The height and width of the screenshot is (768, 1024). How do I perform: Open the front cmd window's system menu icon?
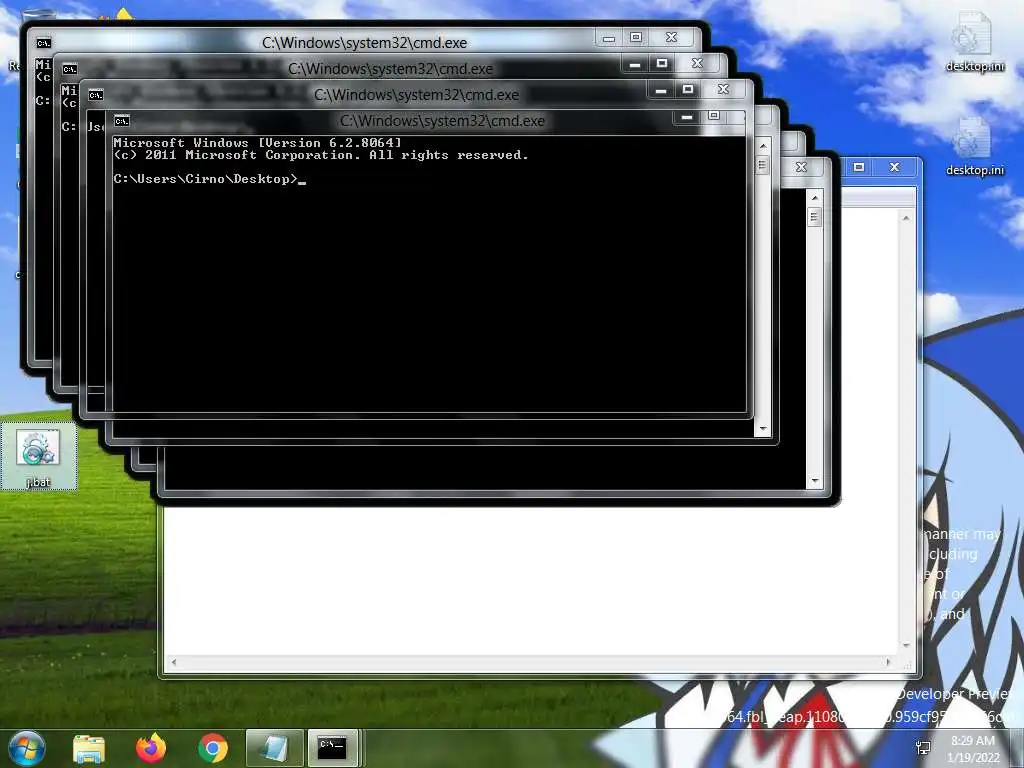(122, 121)
